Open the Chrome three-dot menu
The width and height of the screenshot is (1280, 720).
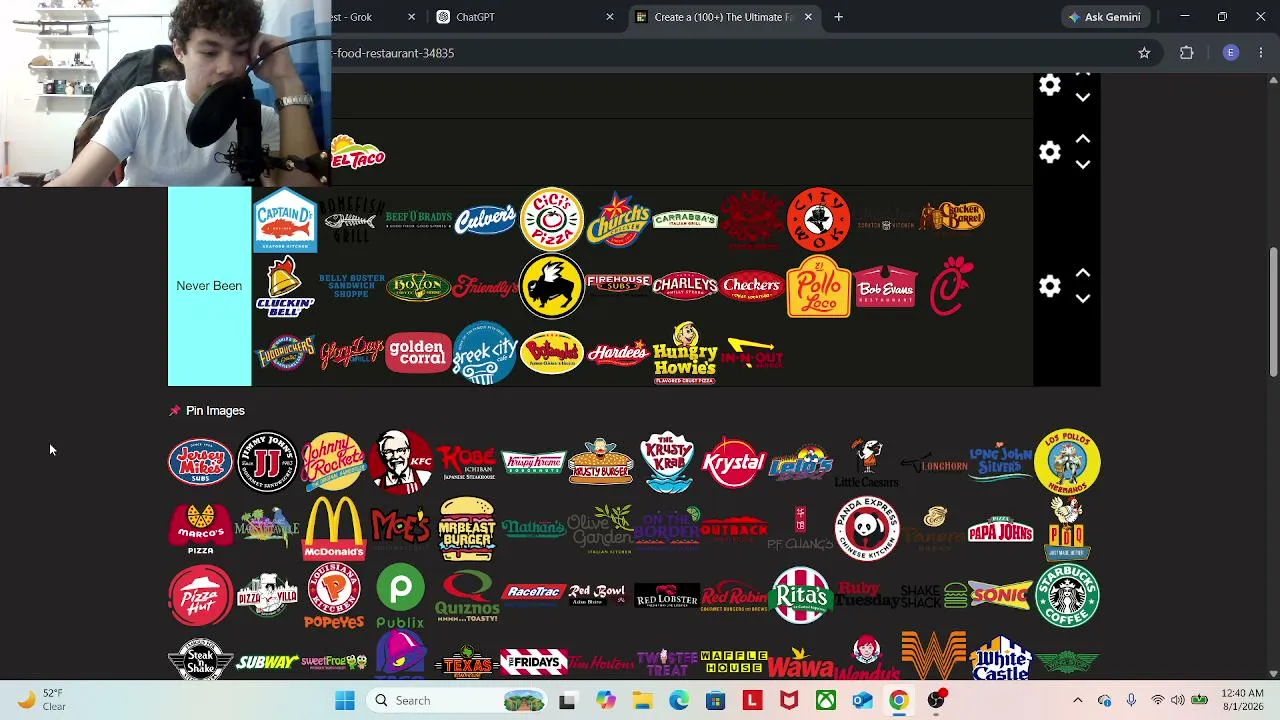pyautogui.click(x=1261, y=53)
